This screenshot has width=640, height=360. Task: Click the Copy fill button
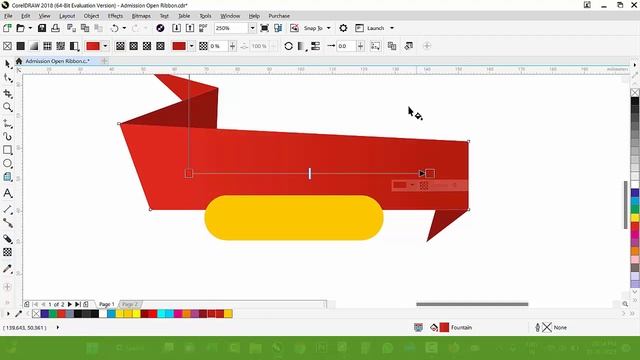[x=392, y=46]
